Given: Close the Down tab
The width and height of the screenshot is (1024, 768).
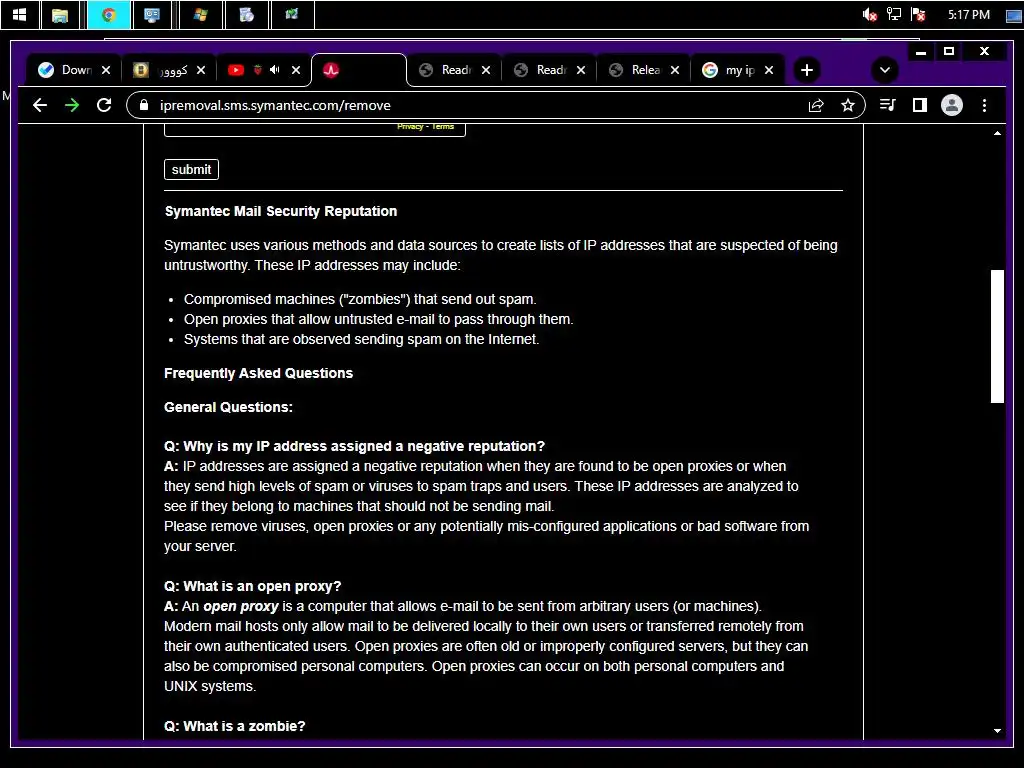Looking at the screenshot, I should (106, 70).
